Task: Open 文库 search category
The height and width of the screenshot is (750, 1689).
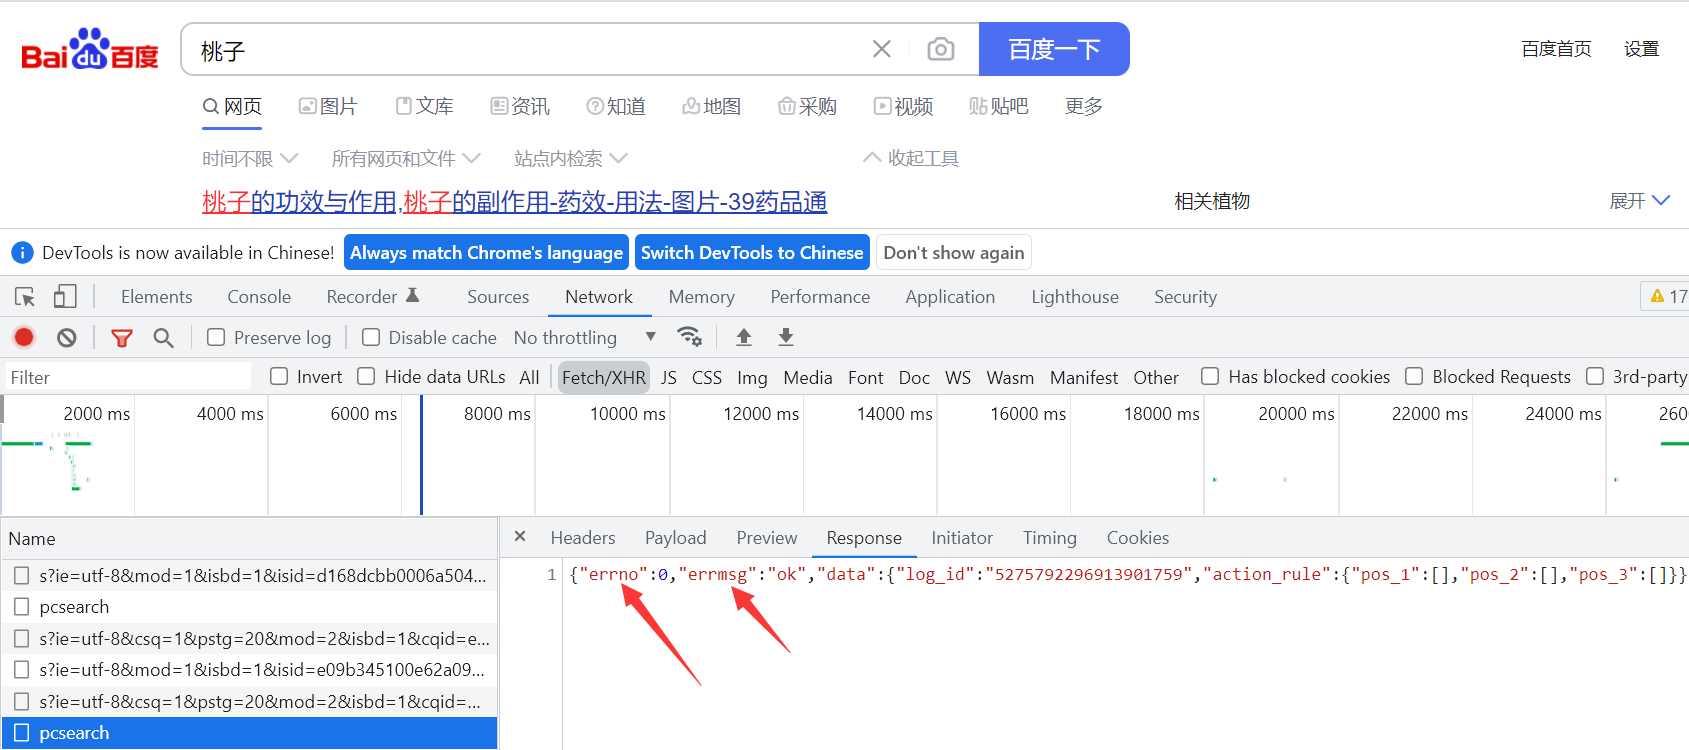Action: [424, 106]
